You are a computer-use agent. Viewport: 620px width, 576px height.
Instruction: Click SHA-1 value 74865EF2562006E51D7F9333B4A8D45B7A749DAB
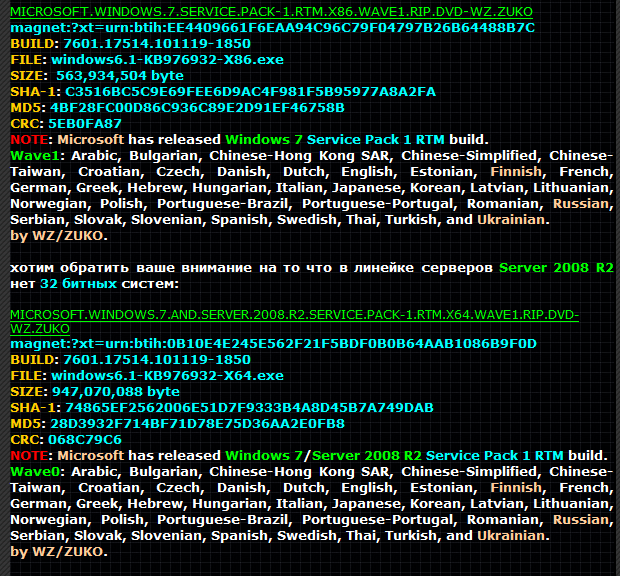click(249, 408)
